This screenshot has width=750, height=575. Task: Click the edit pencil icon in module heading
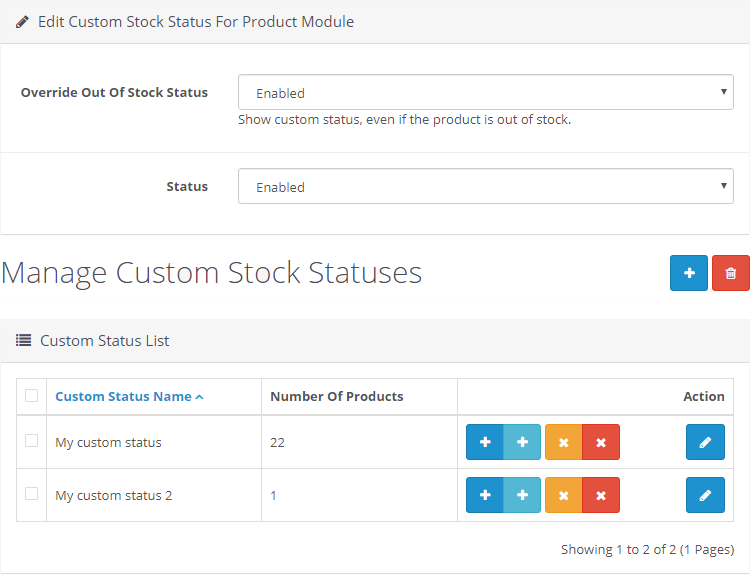pos(22,22)
